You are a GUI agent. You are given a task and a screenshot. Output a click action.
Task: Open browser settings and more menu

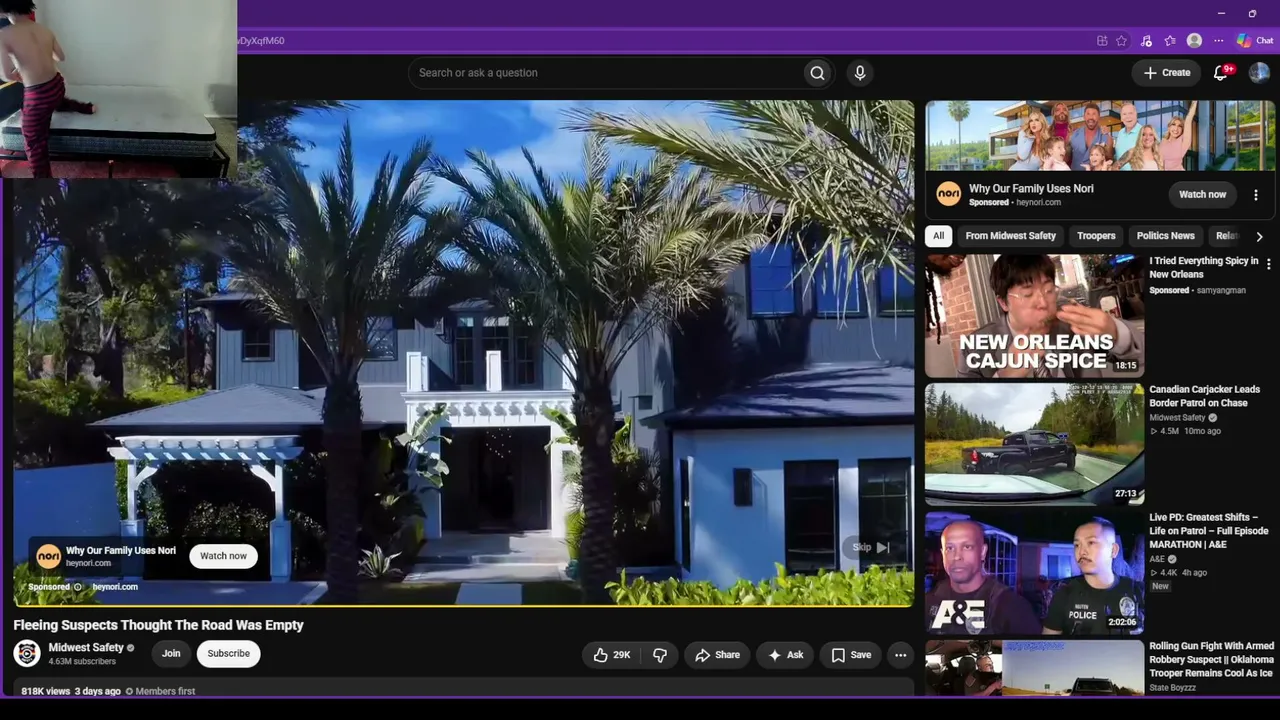(x=1218, y=41)
